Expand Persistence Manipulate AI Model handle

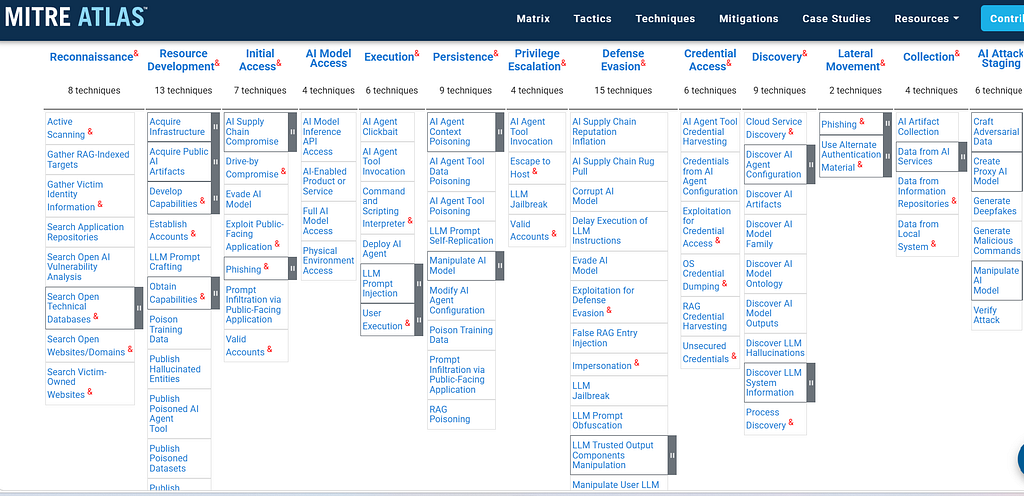pyautogui.click(x=500, y=266)
